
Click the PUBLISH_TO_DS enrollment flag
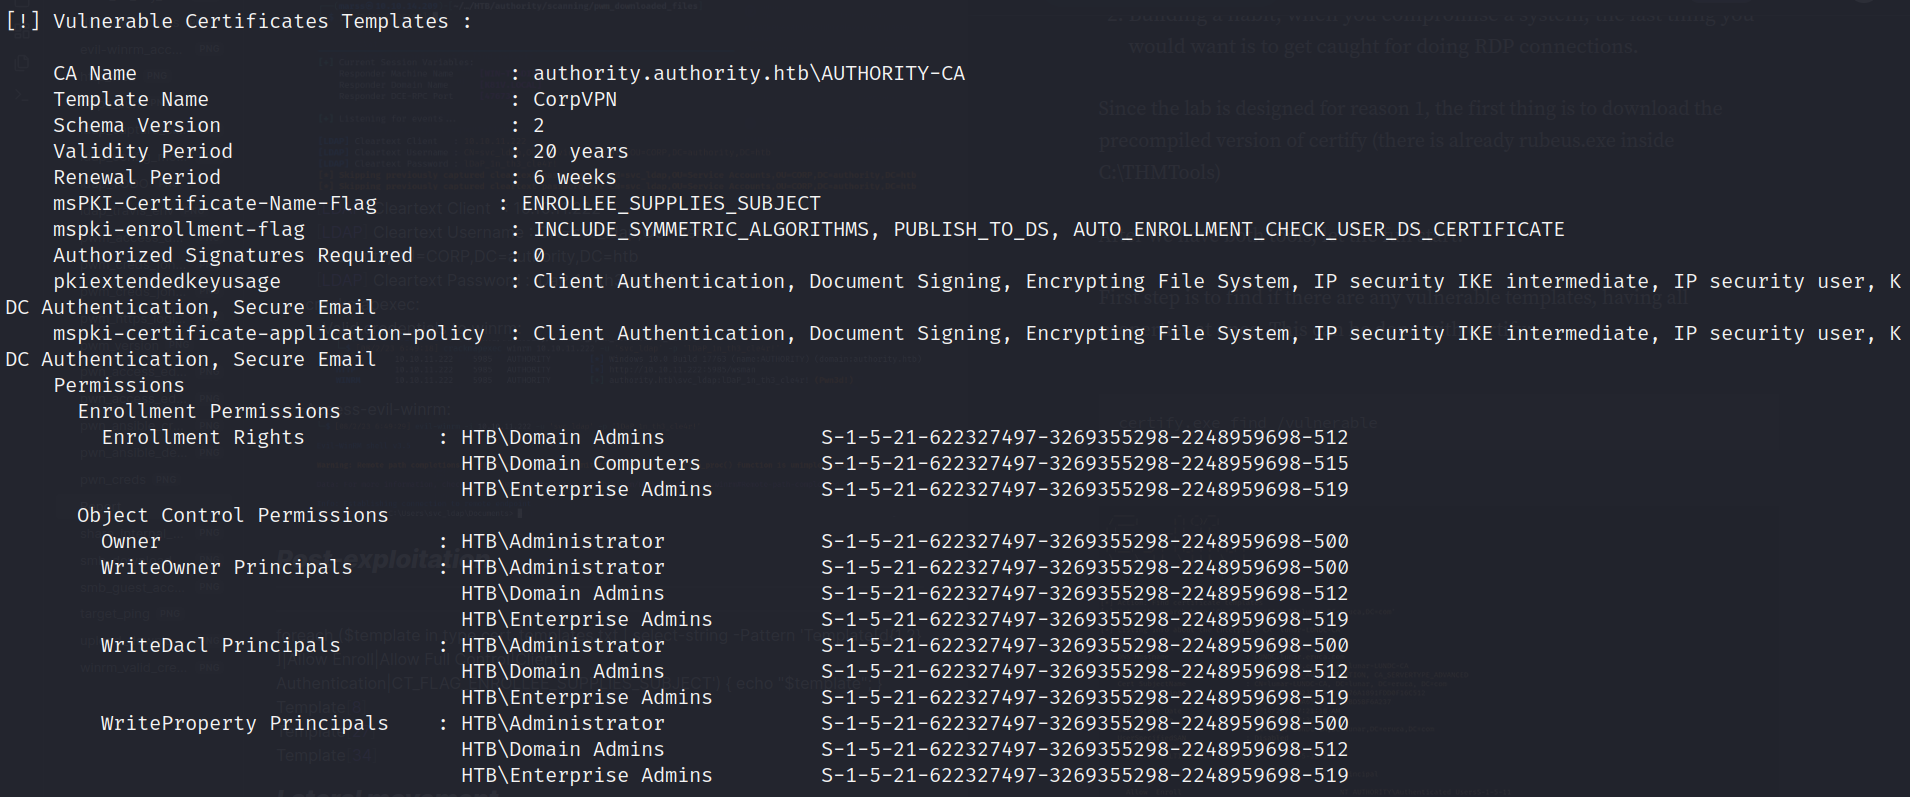971,229
